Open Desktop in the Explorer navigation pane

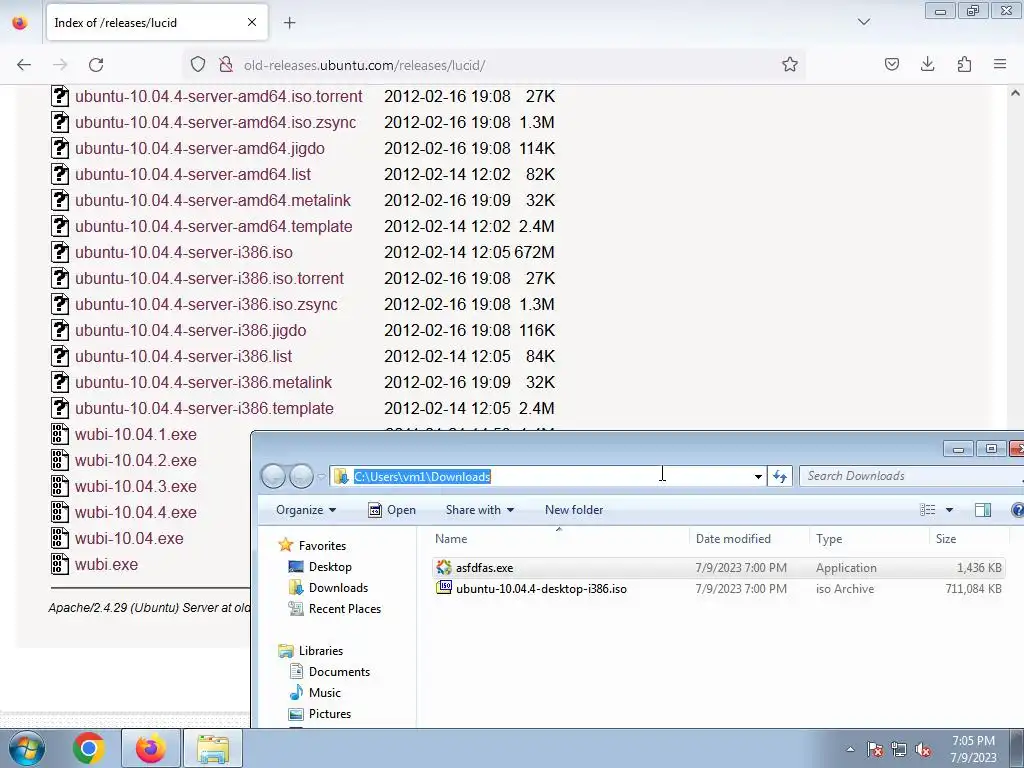[x=330, y=567]
